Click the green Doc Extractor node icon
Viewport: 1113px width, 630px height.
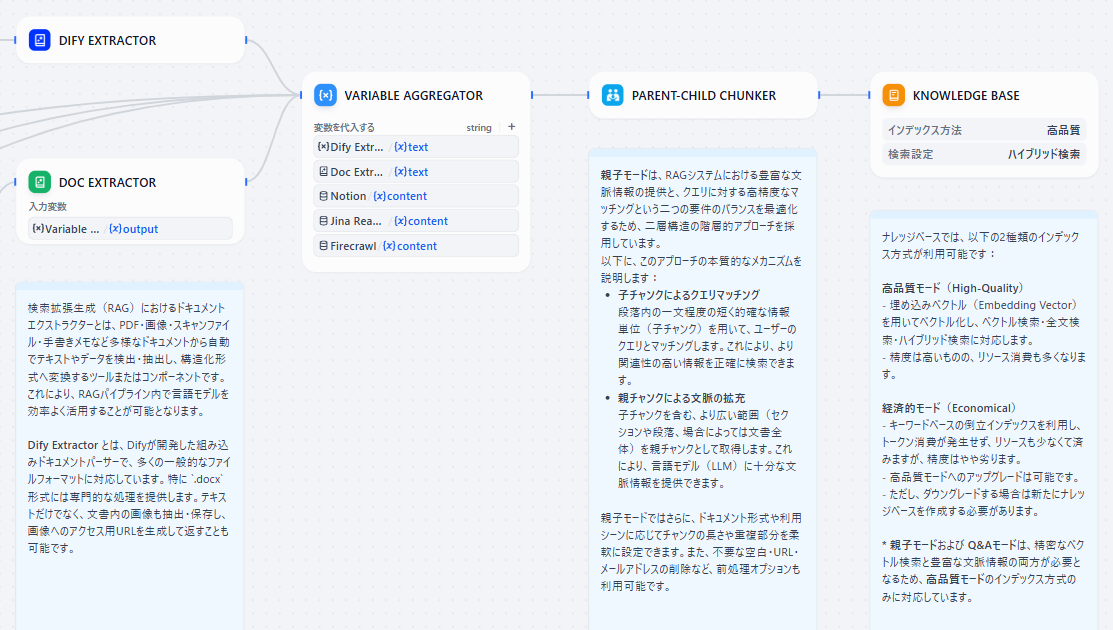click(40, 182)
